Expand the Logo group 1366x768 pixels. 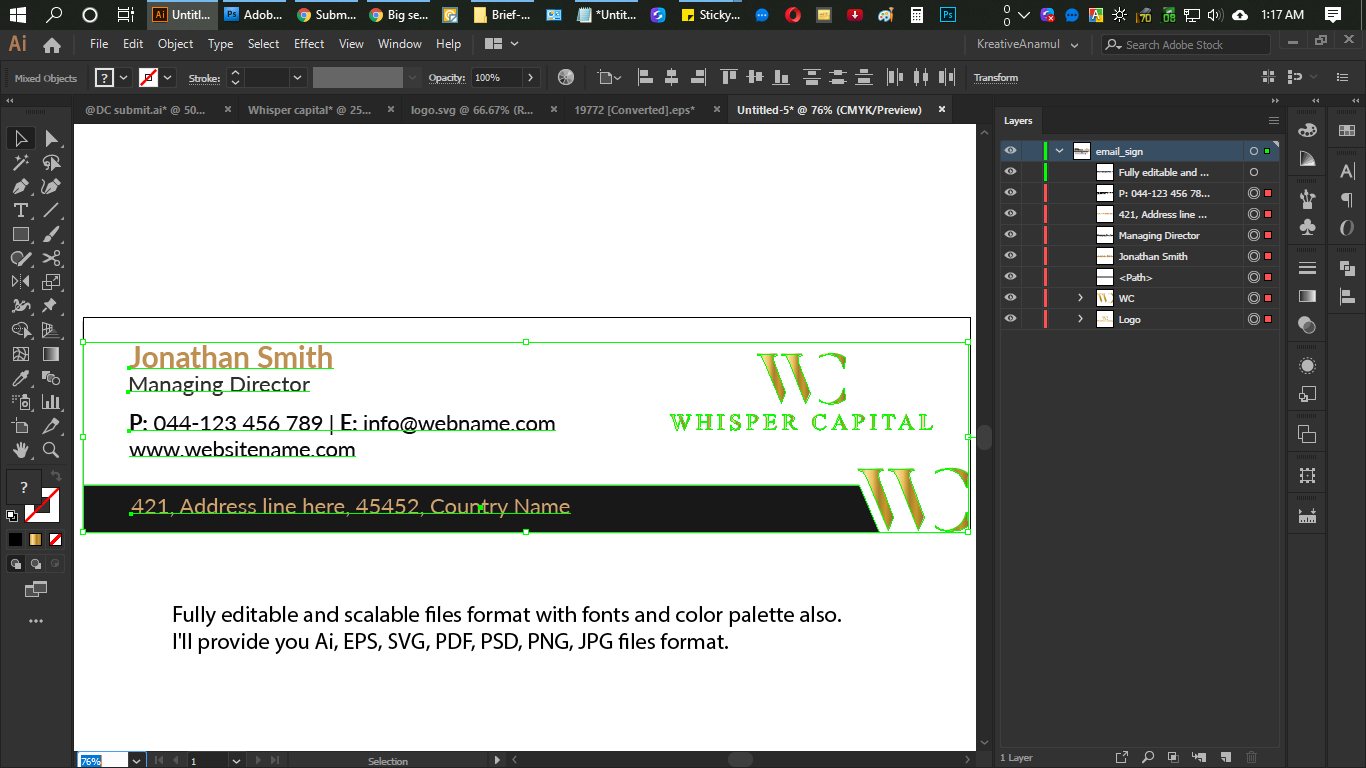tap(1080, 319)
